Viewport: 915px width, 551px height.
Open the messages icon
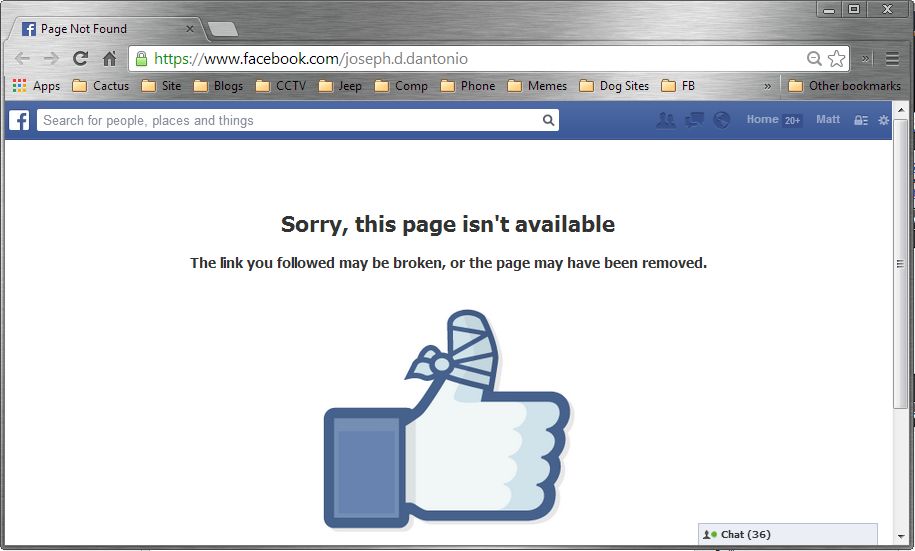point(694,120)
